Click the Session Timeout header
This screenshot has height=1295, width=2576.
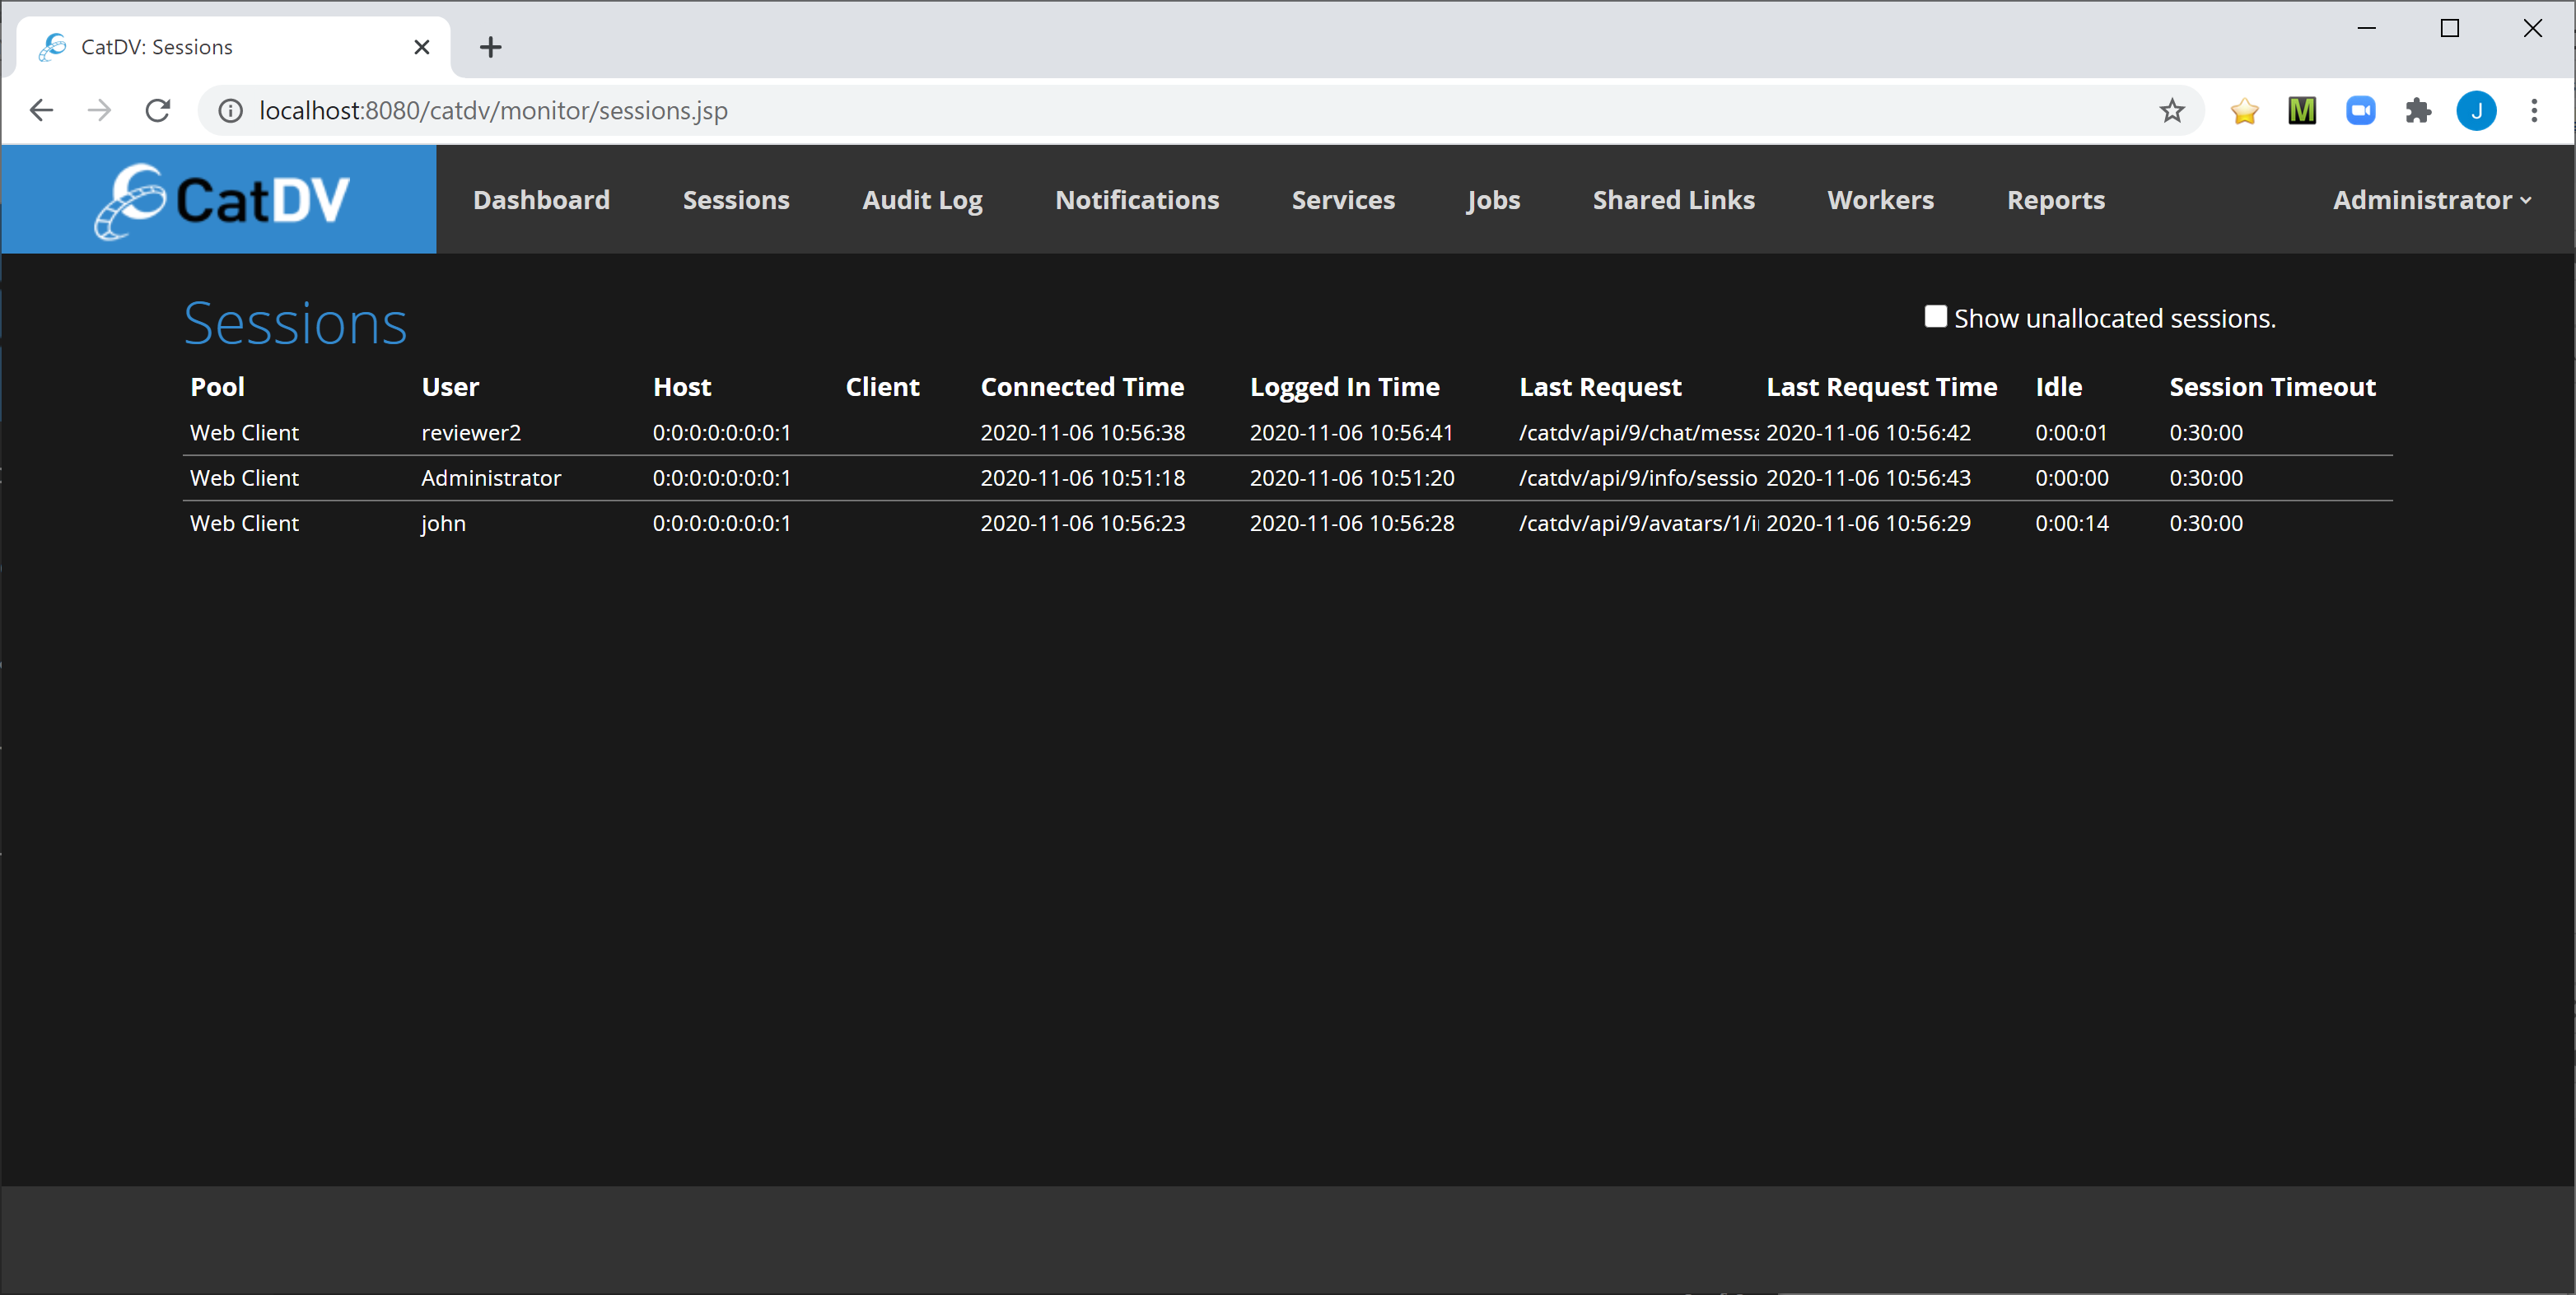point(2272,387)
